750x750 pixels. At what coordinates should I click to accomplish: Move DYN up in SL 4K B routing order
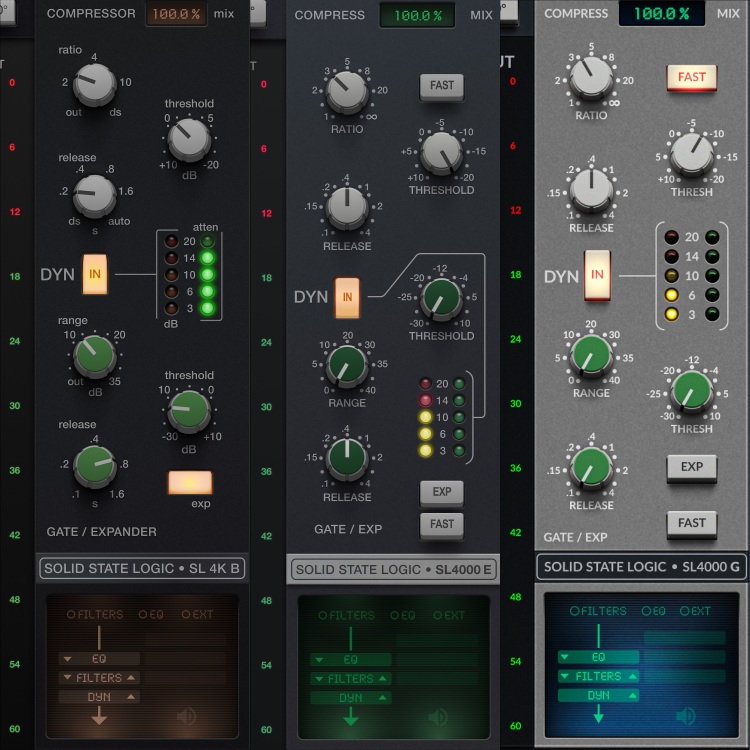click(132, 697)
